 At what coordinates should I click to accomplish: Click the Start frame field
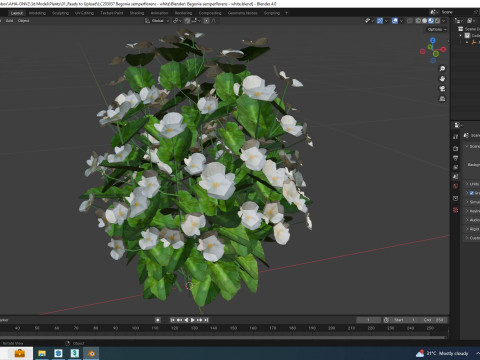[x=405, y=320]
